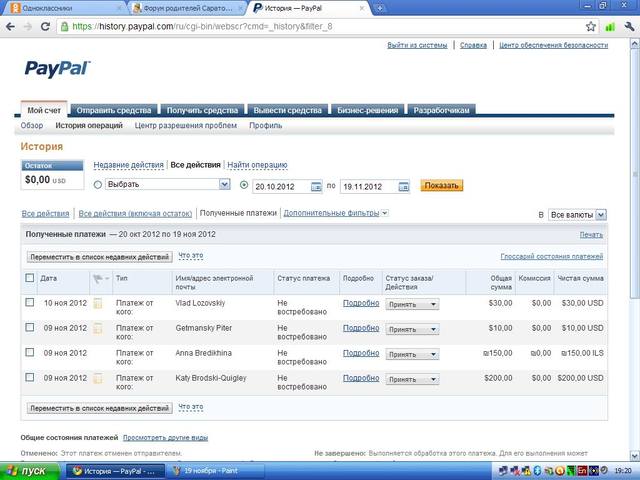Click the Выйти из системы link
This screenshot has height=480, width=640.
coord(417,45)
